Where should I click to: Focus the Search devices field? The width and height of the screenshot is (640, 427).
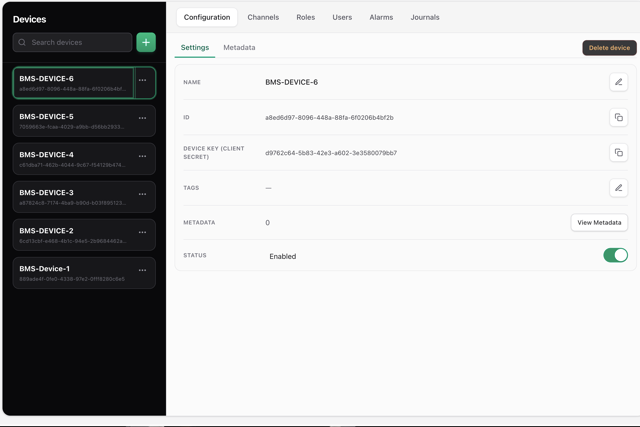pos(72,42)
